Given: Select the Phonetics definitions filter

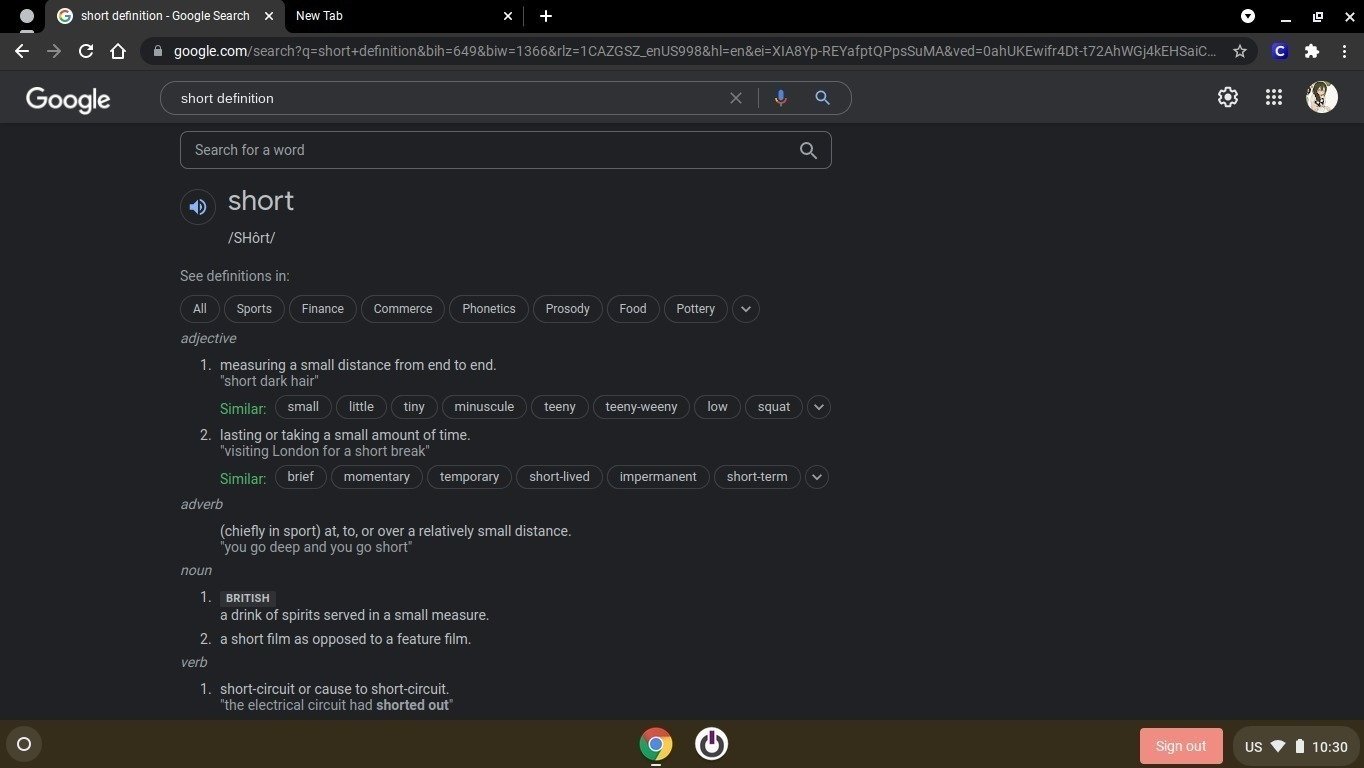Looking at the screenshot, I should tap(488, 309).
